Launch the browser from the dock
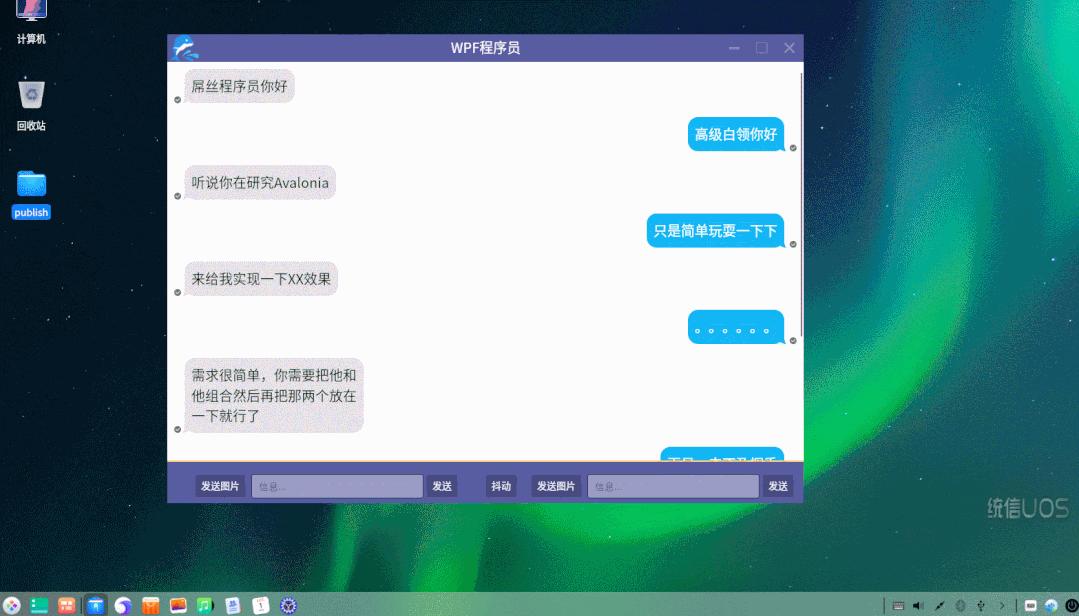This screenshot has width=1079, height=616. (122, 605)
